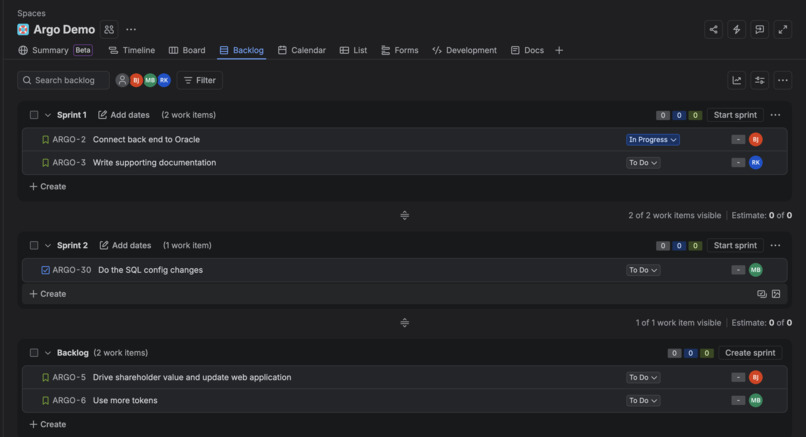Open Sprint 1 more actions ellipsis
Screen dimensions: 806x437
pyautogui.click(x=776, y=115)
